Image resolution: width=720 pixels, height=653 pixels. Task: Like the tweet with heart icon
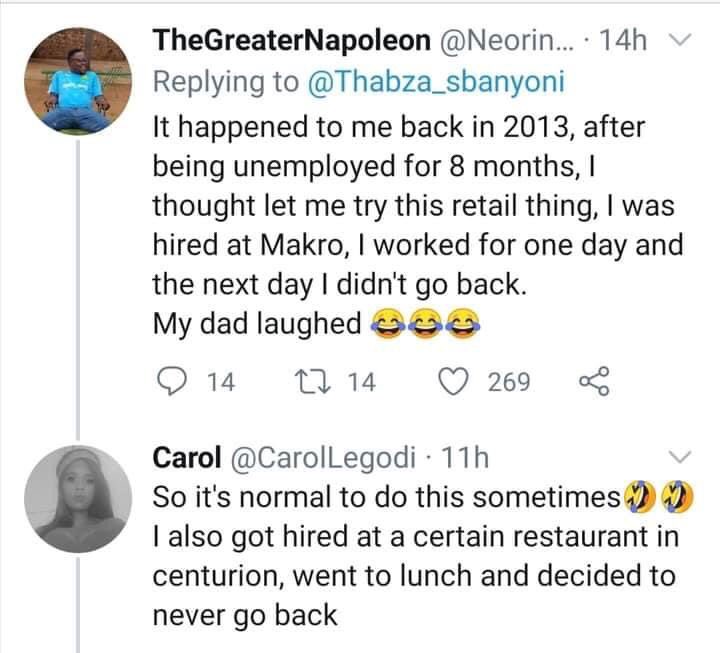[454, 382]
